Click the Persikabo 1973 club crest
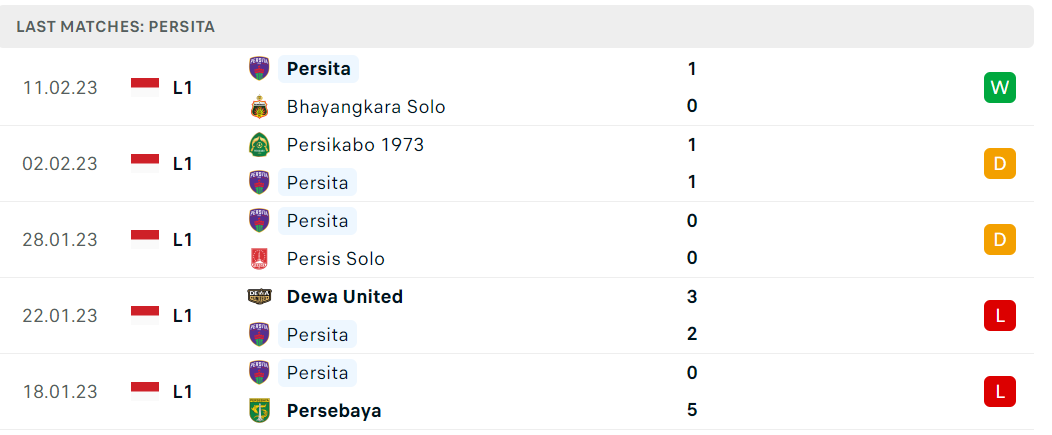This screenshot has height=435, width=1052. pyautogui.click(x=259, y=145)
